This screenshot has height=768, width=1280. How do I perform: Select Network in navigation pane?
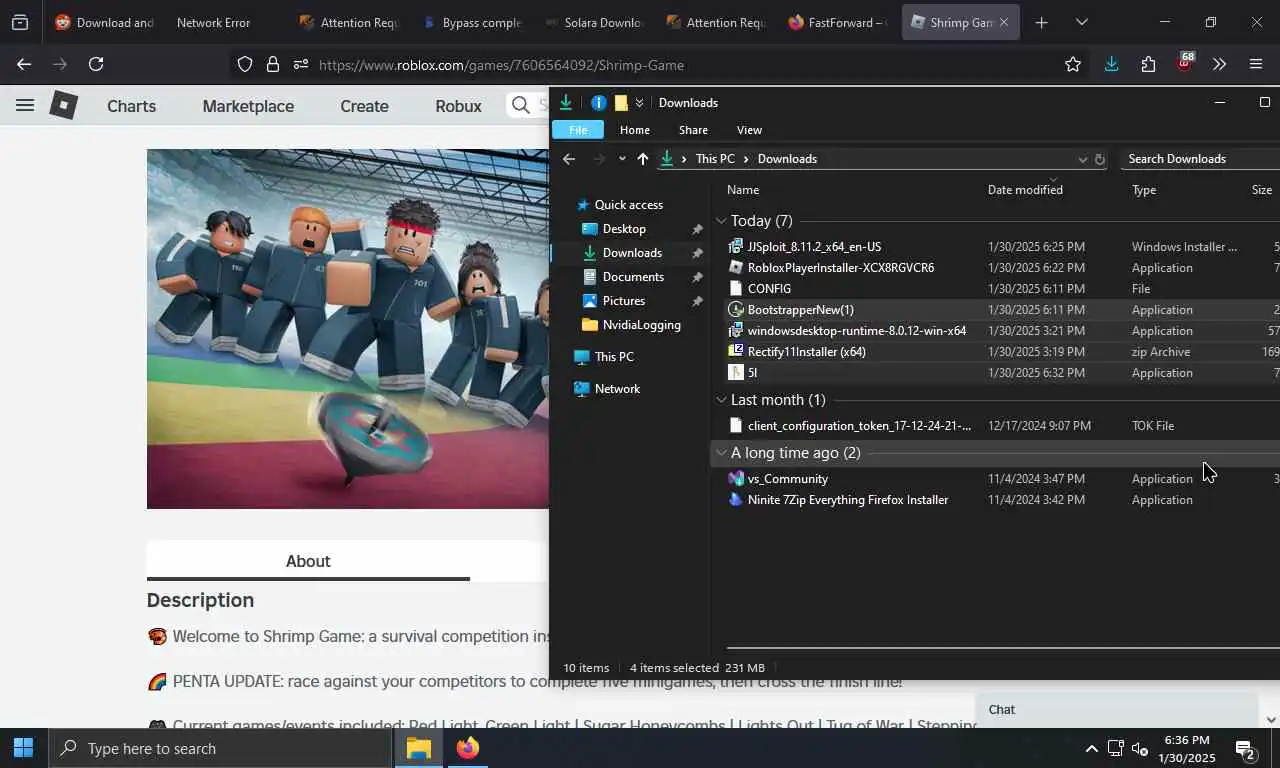[x=617, y=389]
